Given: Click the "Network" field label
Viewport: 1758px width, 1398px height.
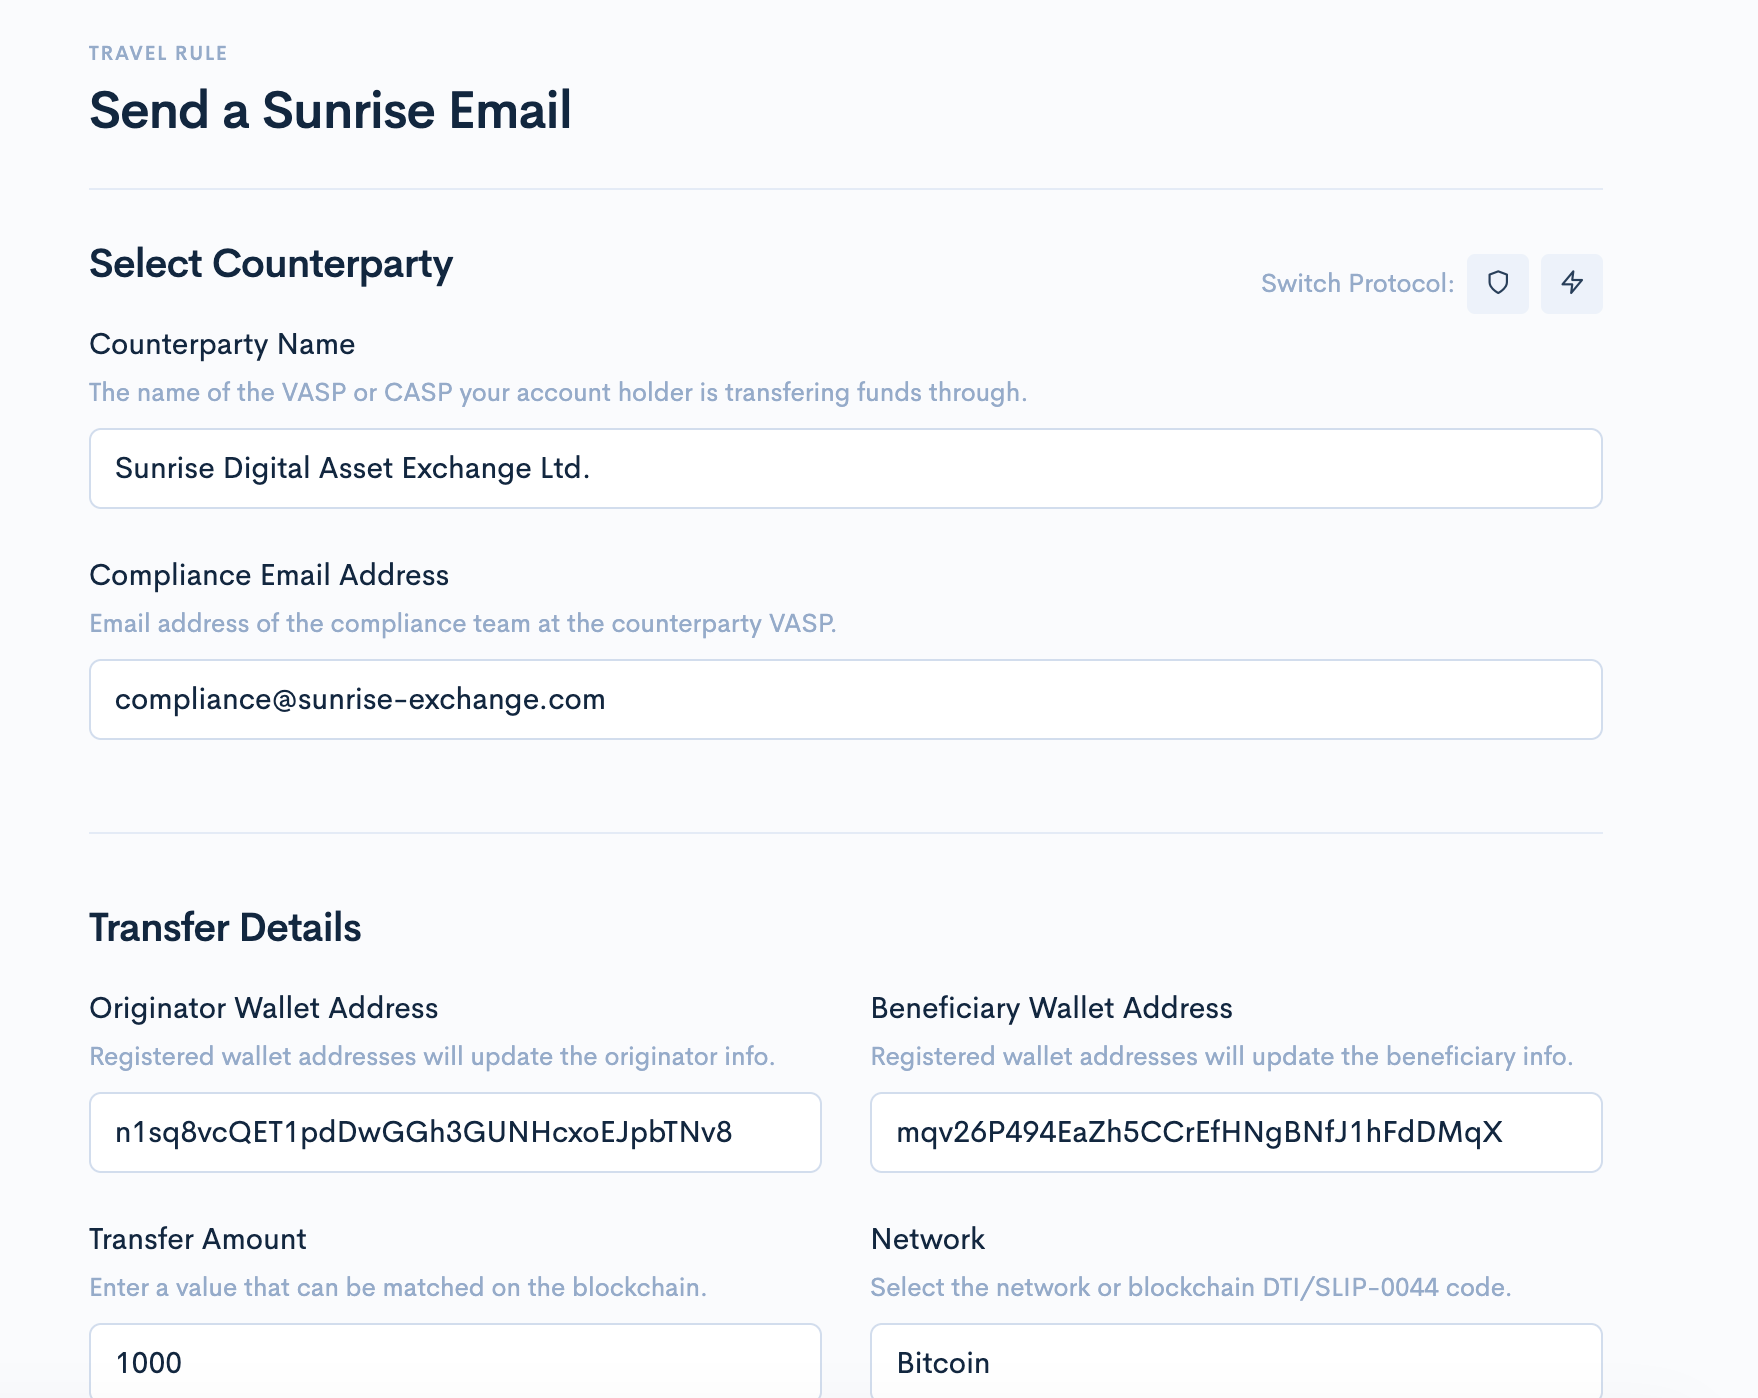Looking at the screenshot, I should click(x=927, y=1240).
